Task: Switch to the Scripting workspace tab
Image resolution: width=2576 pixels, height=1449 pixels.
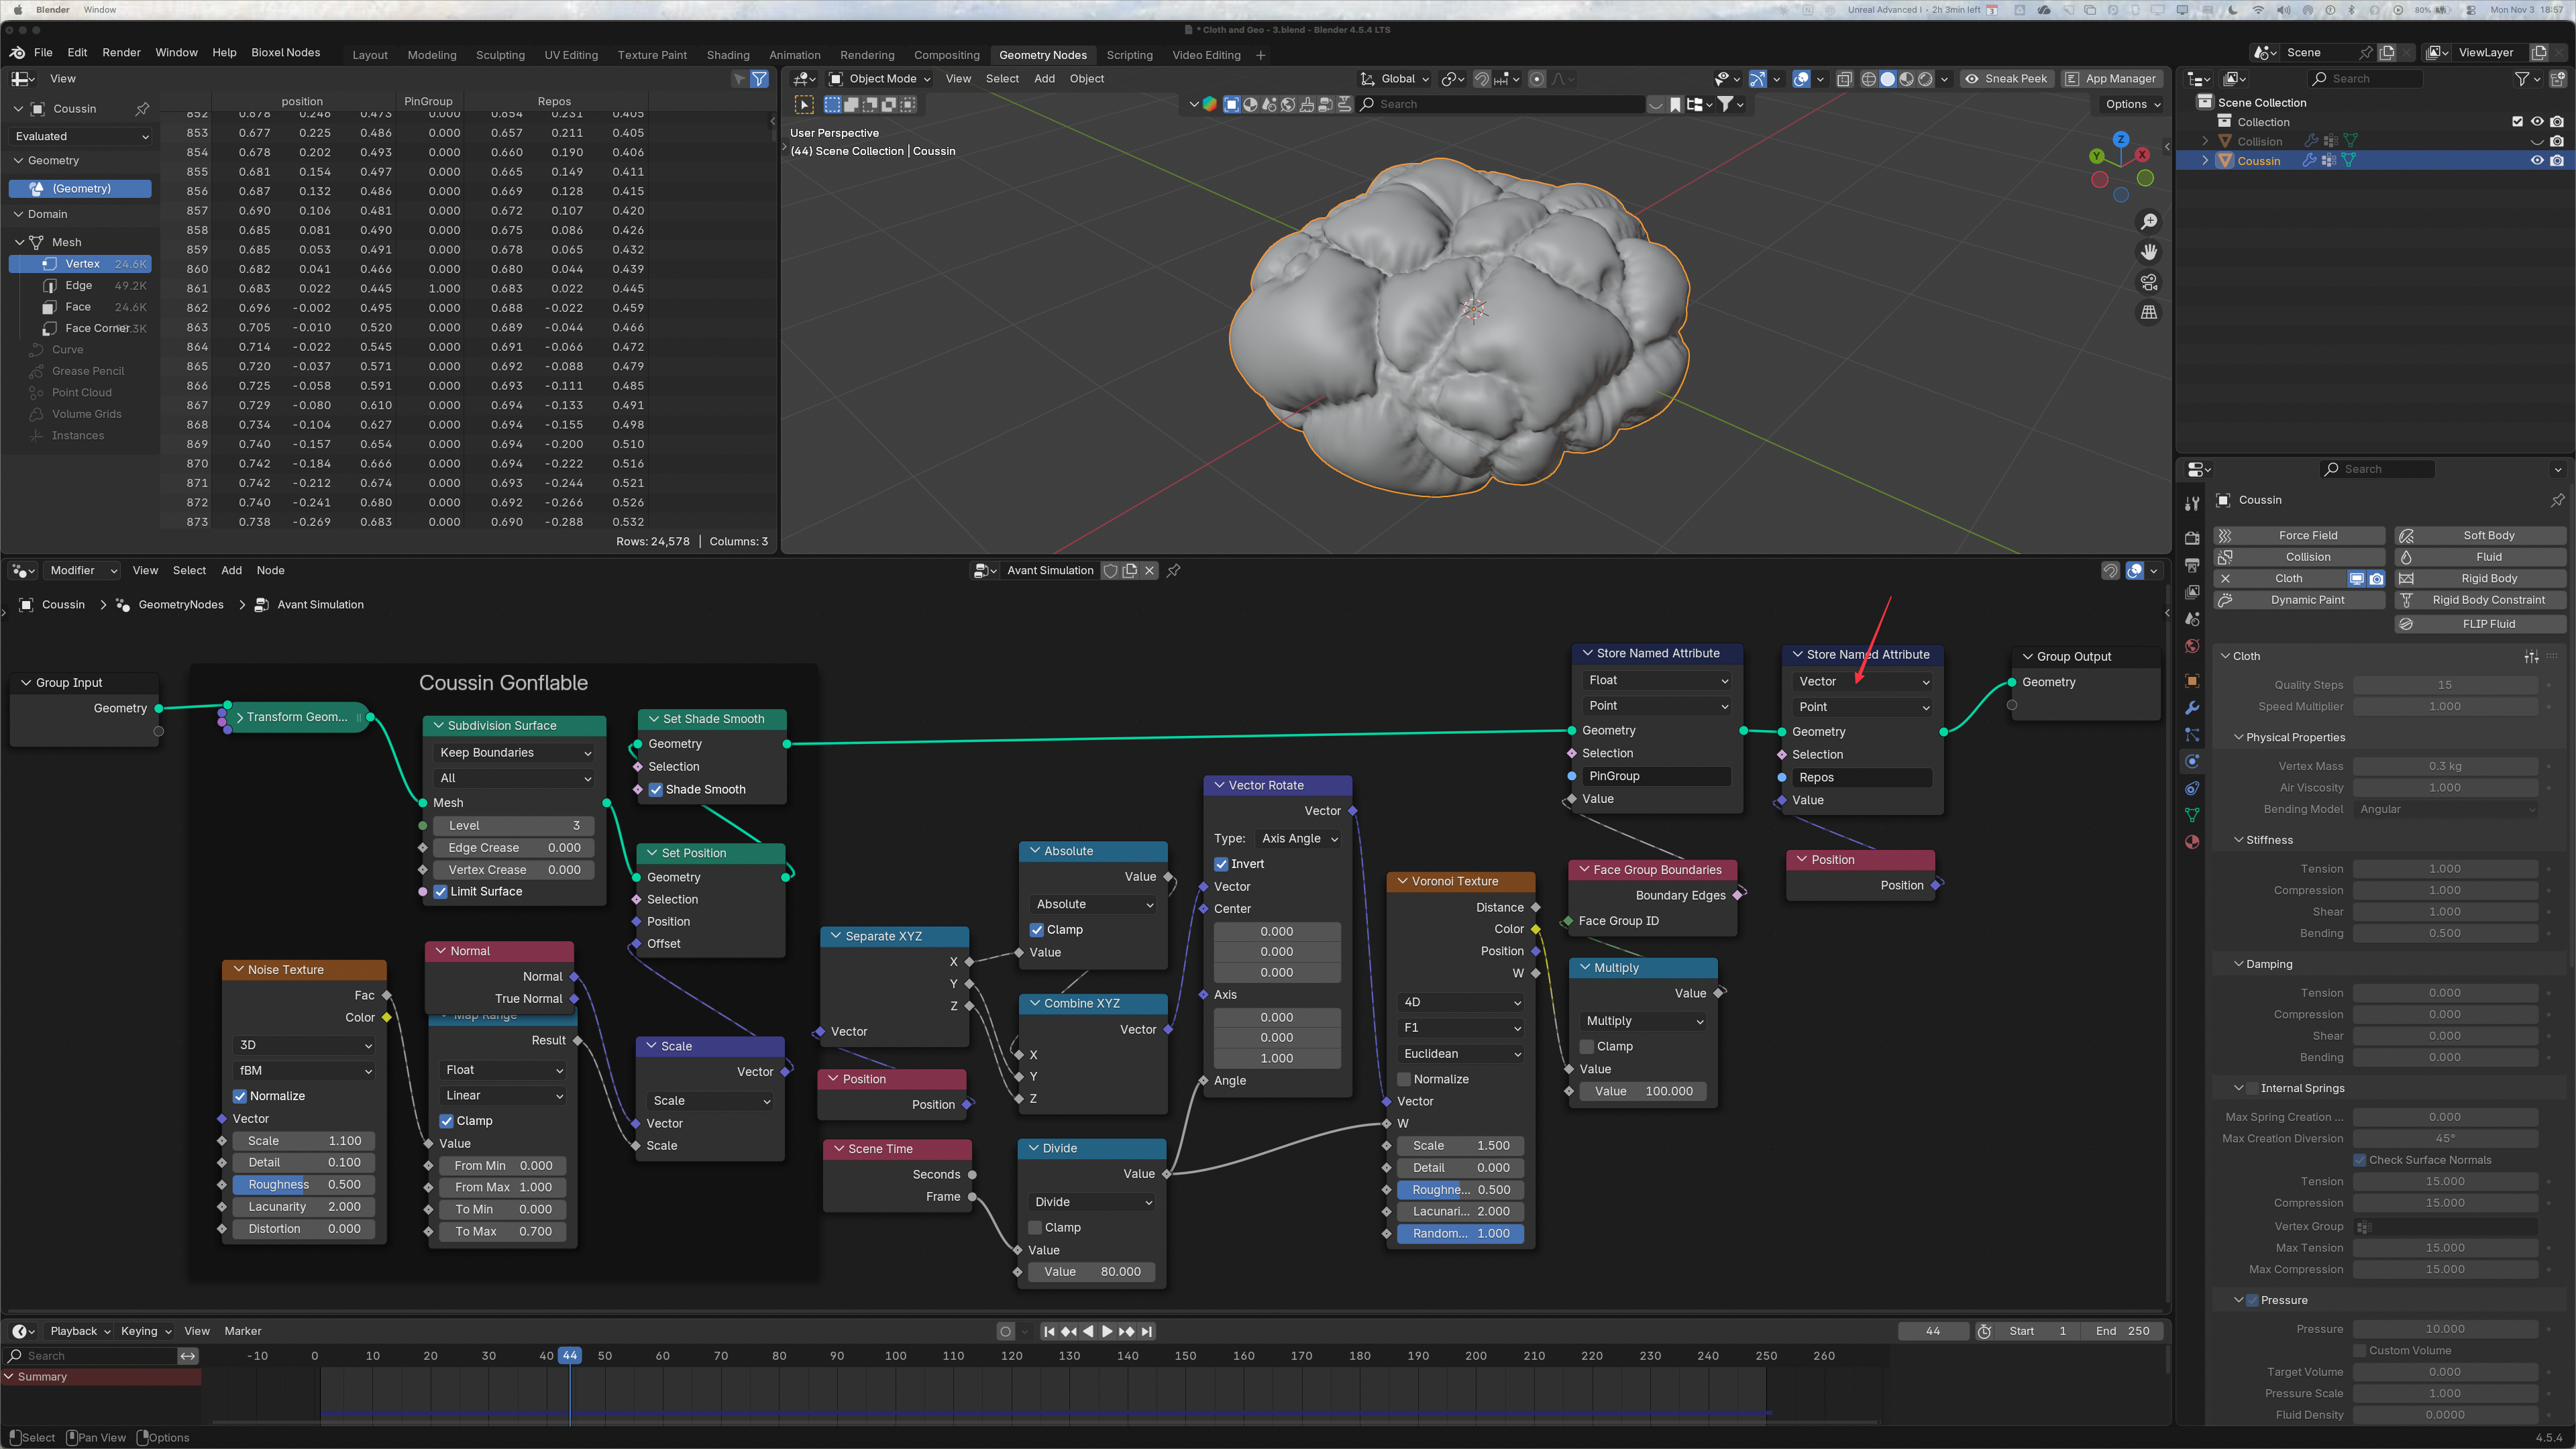Action: 1129,55
